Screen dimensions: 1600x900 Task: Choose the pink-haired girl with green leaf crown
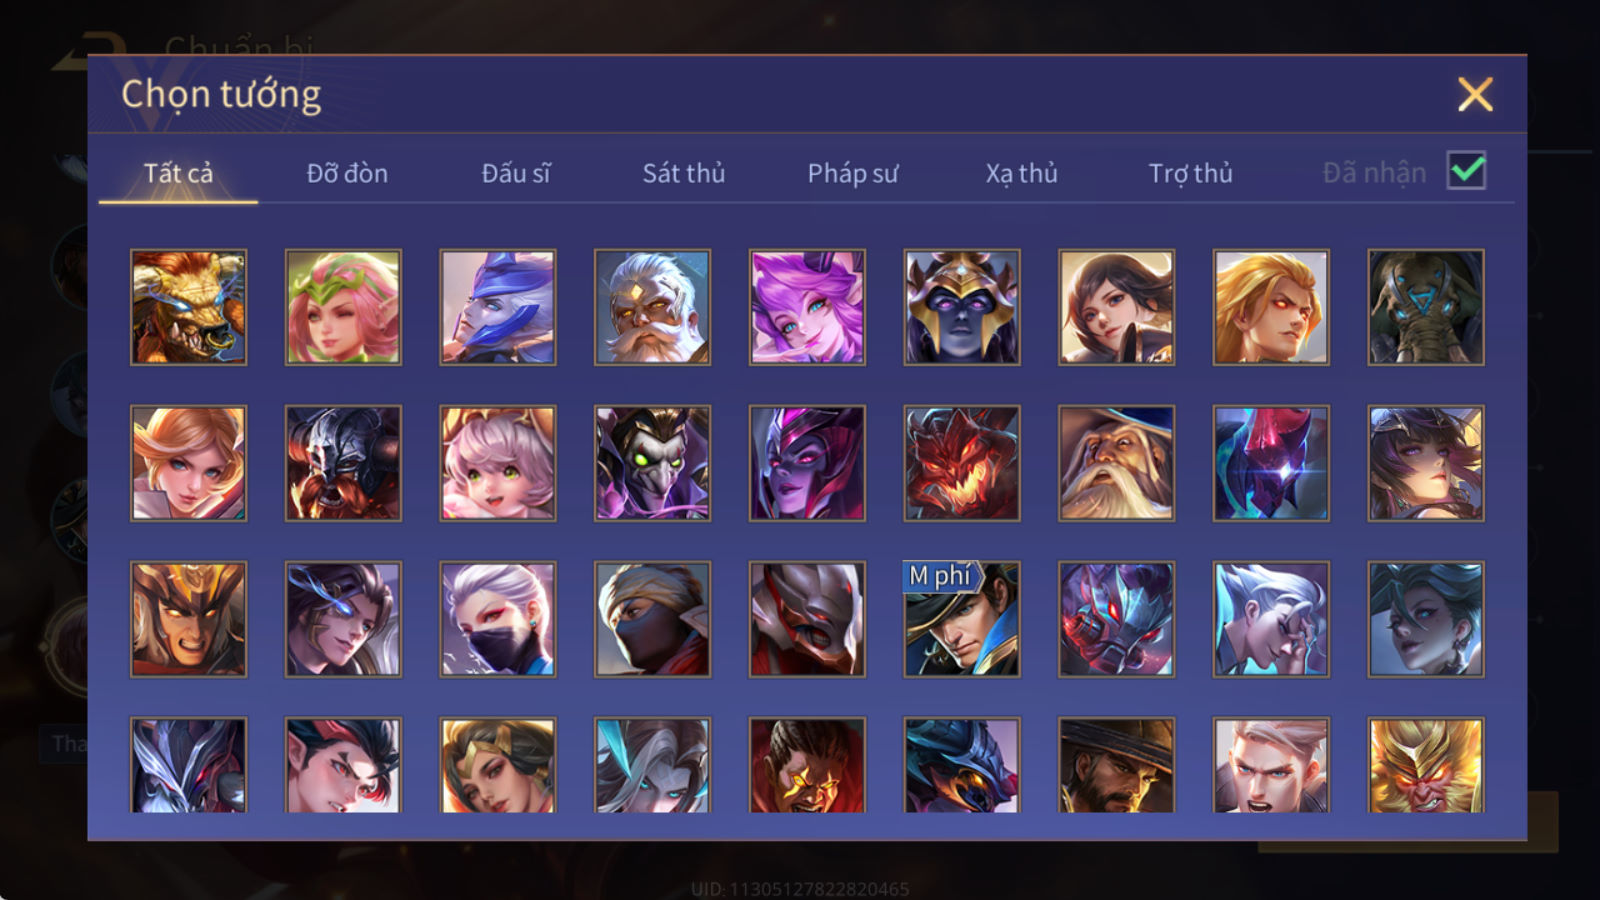click(343, 307)
